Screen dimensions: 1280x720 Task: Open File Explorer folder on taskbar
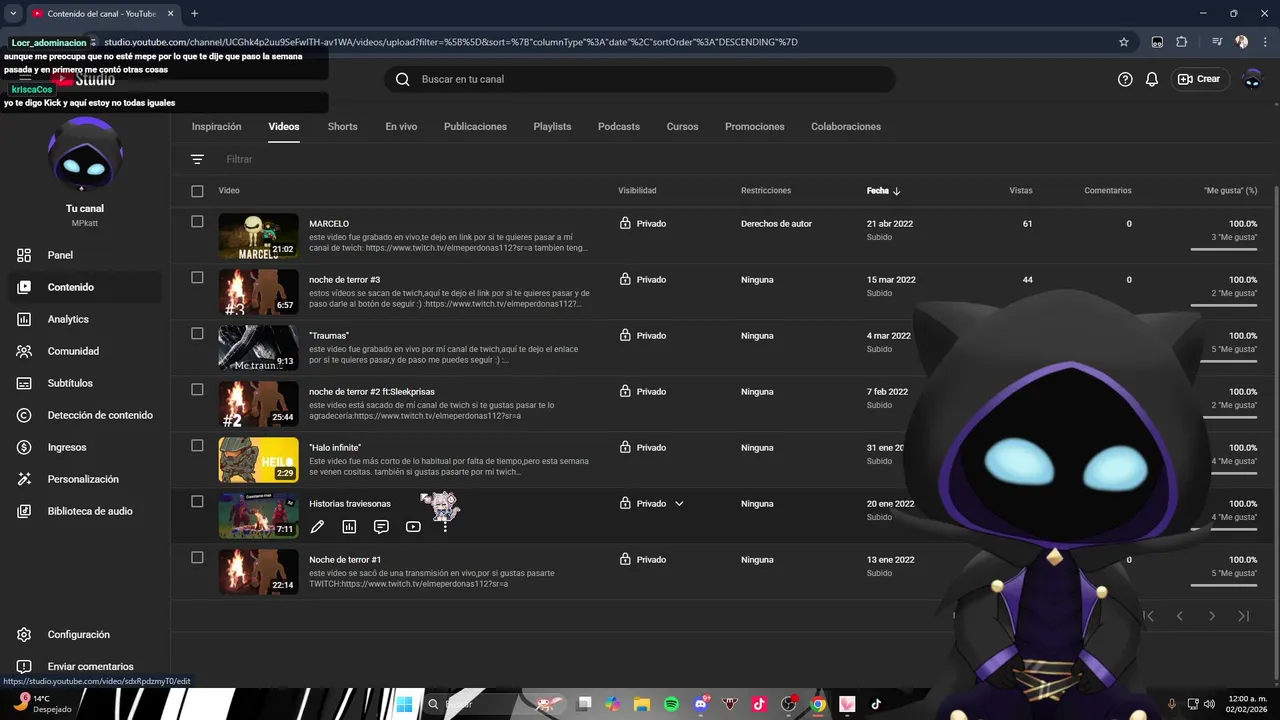tap(641, 704)
